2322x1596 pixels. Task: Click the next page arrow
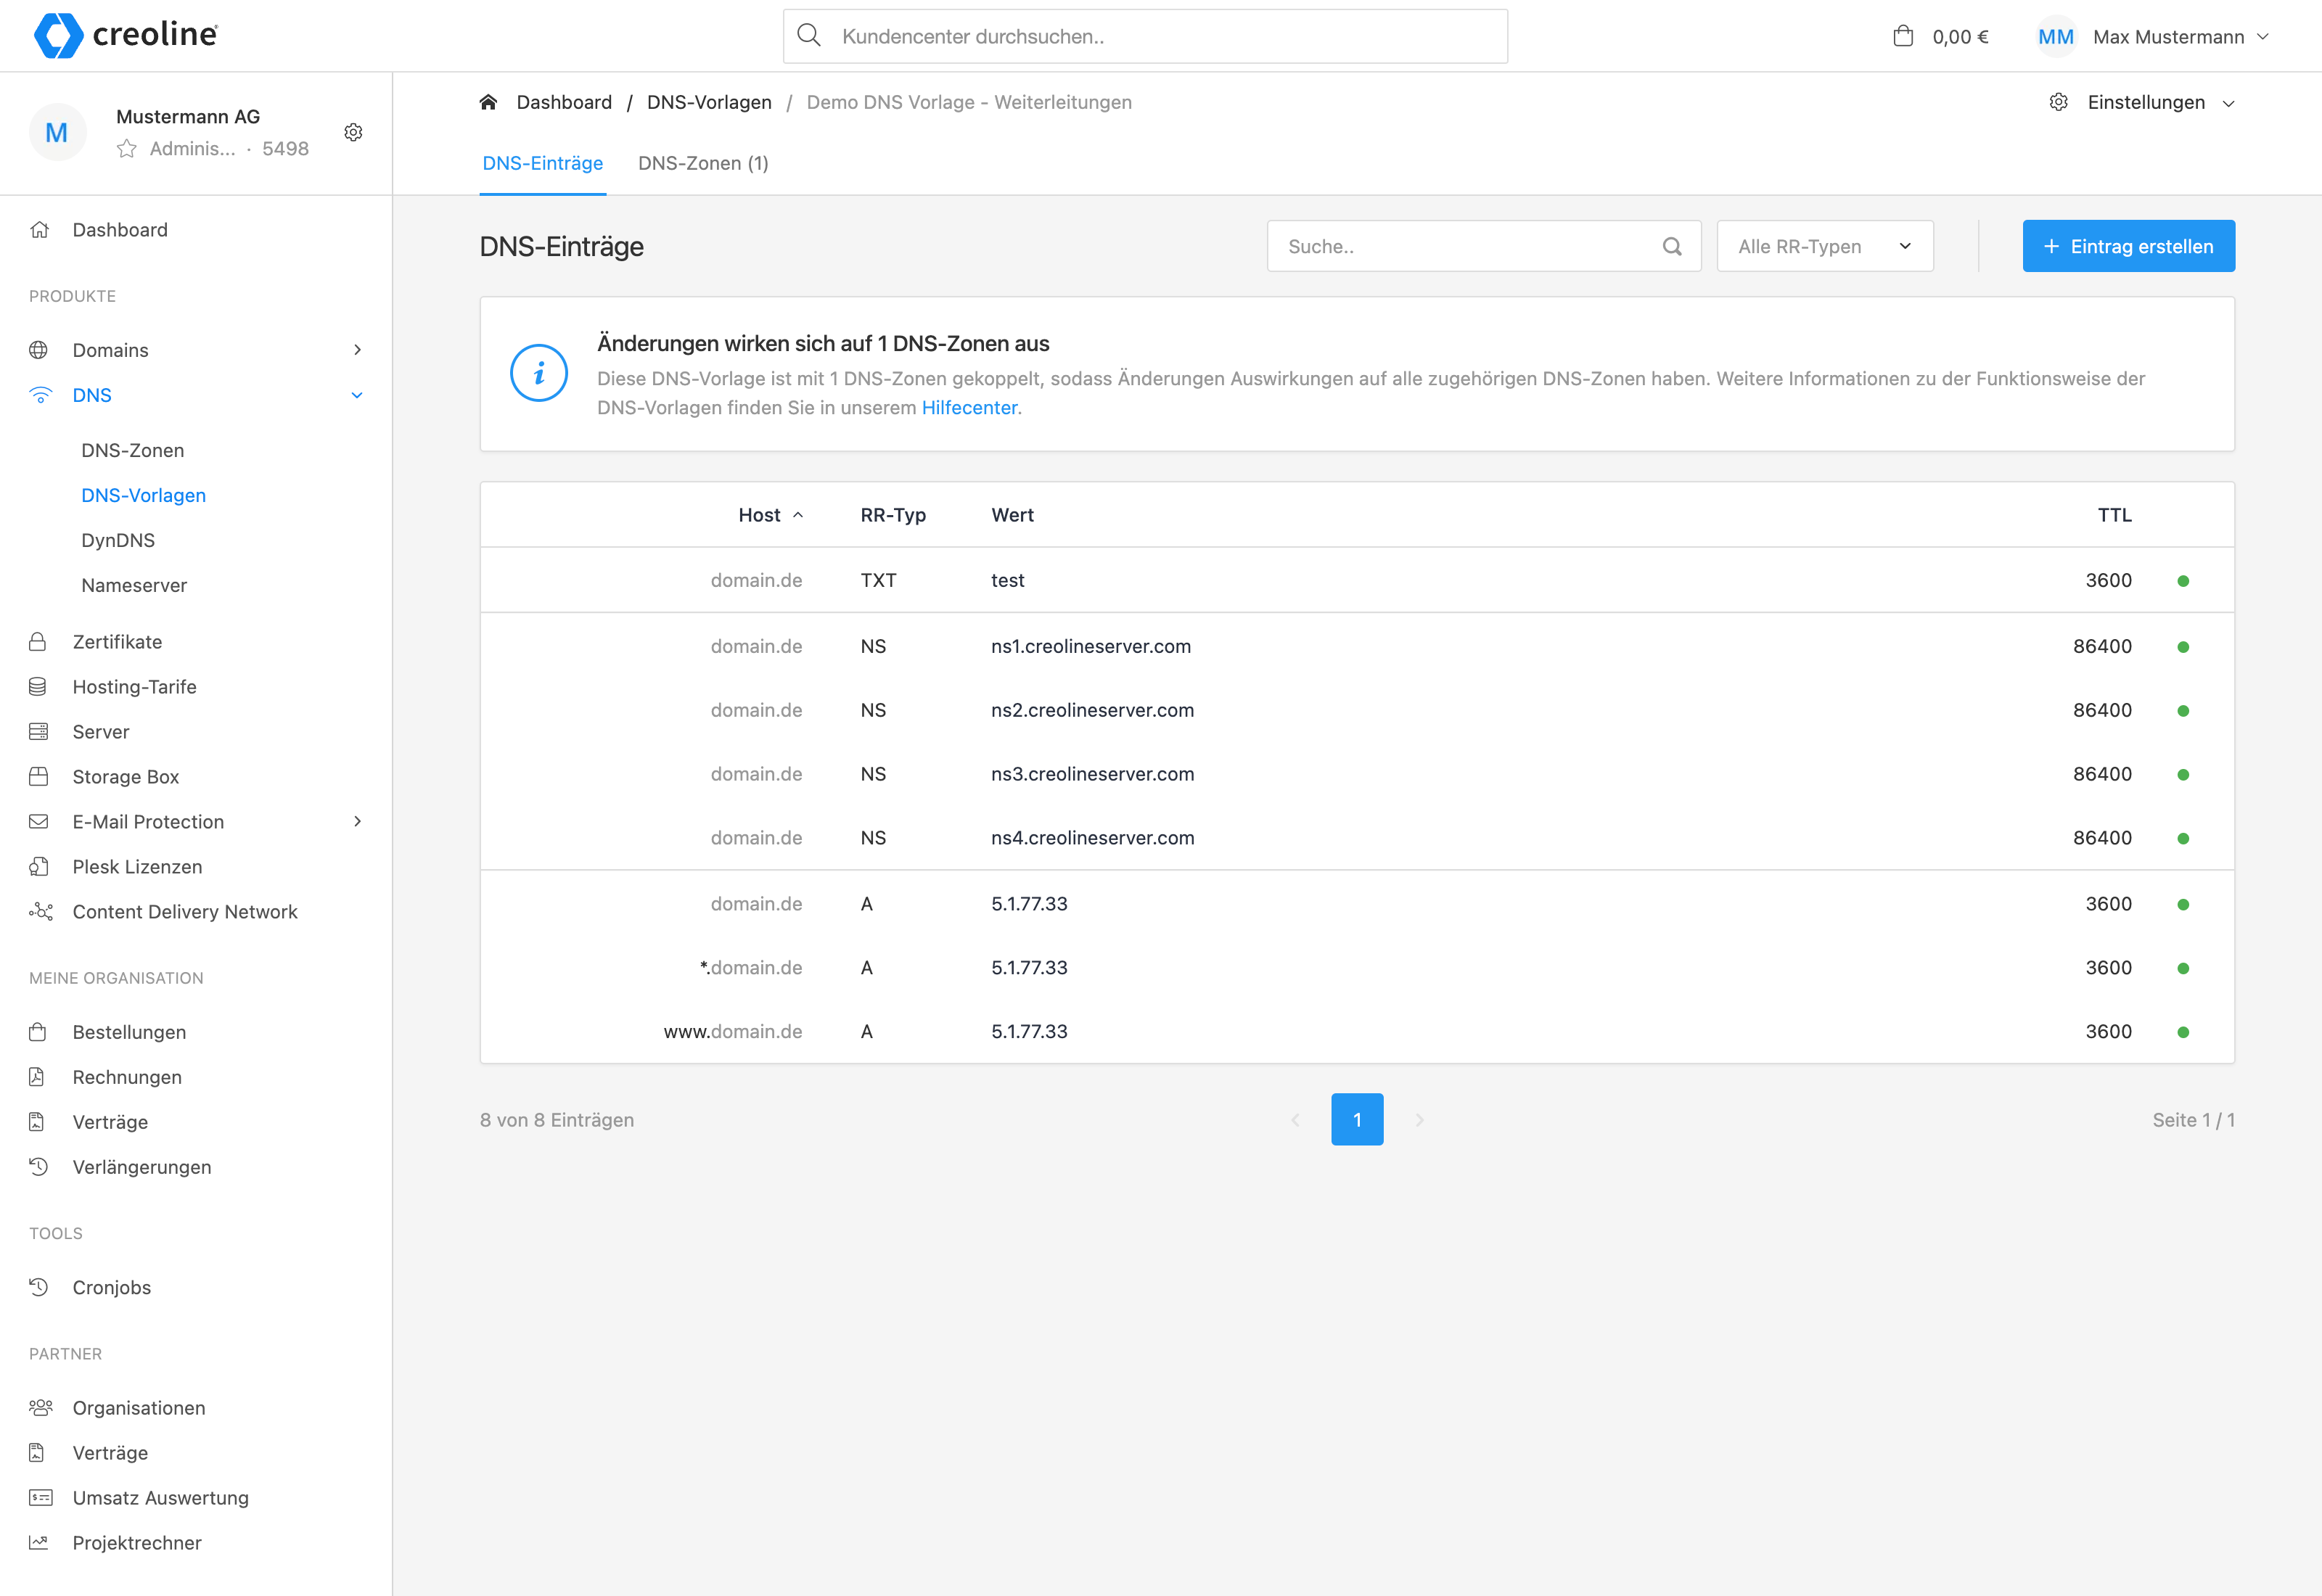click(x=1419, y=1120)
